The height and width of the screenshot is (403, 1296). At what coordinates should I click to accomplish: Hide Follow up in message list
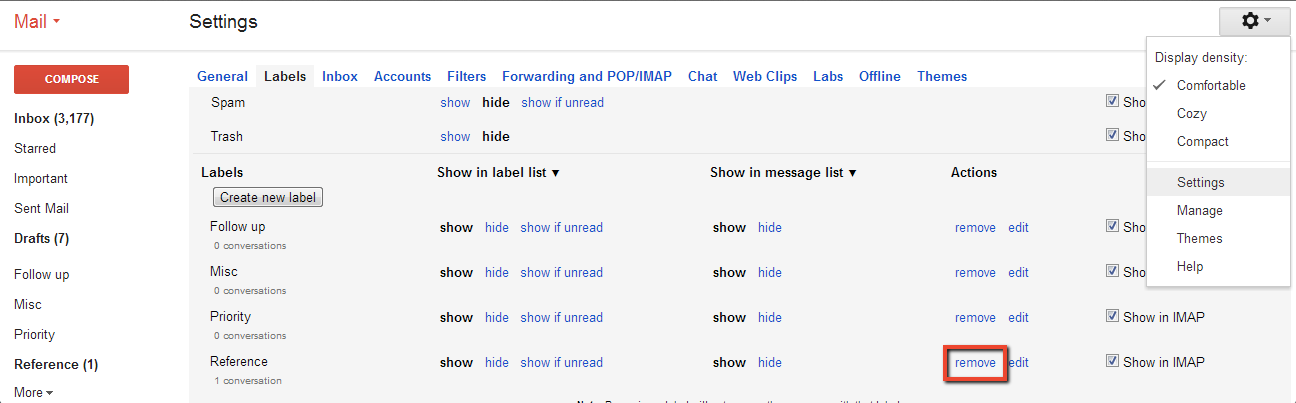770,227
